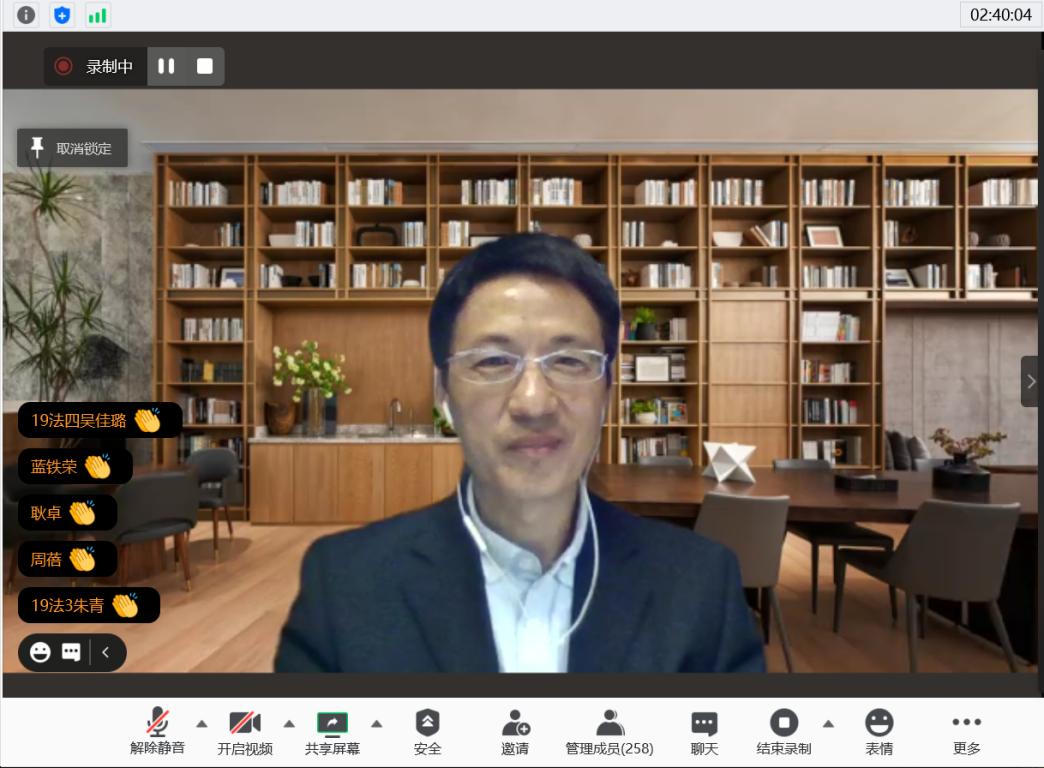
Task: Open 管理成员(258) members panel
Action: pos(609,731)
